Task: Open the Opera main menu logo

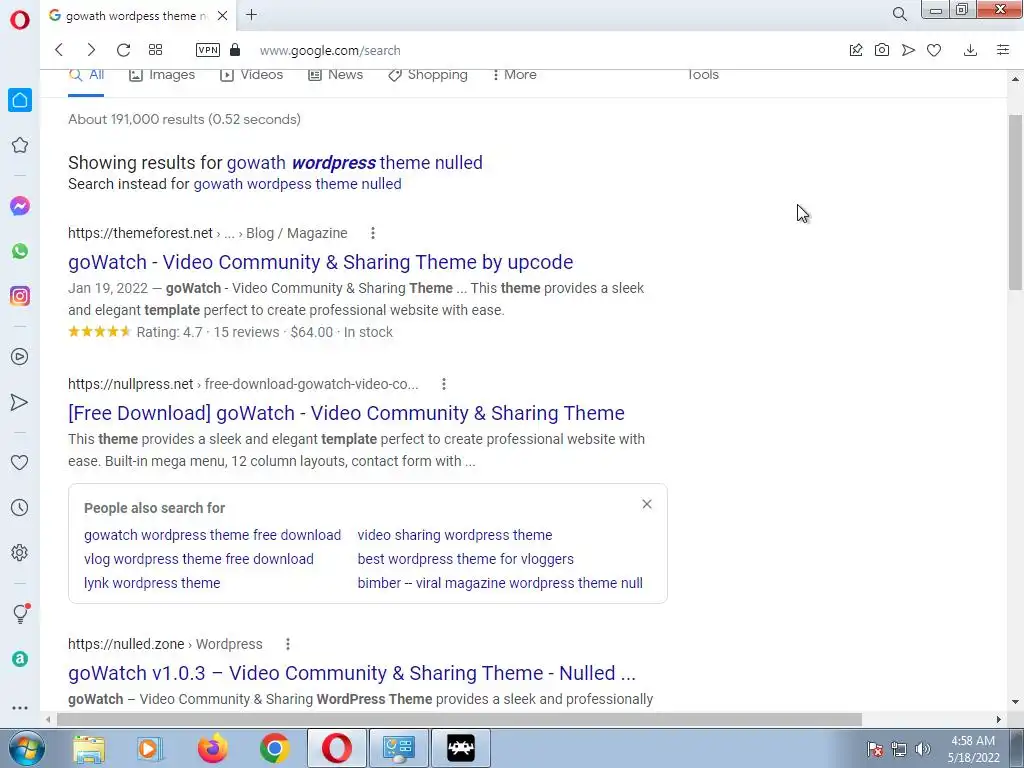Action: (20, 20)
